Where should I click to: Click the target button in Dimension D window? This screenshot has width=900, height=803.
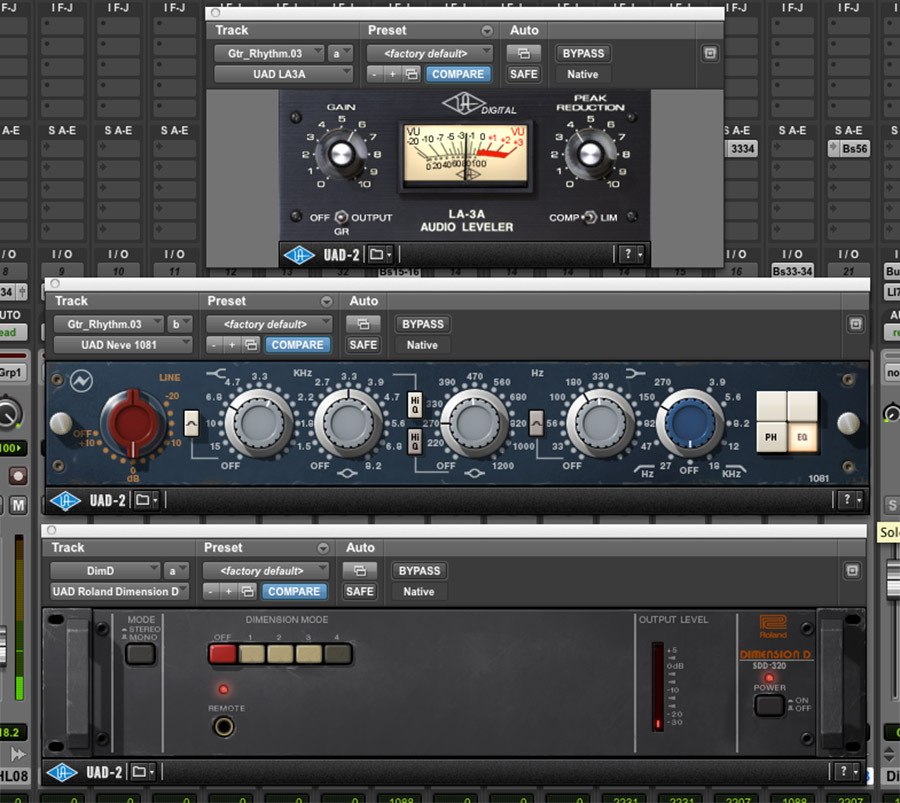tap(852, 571)
